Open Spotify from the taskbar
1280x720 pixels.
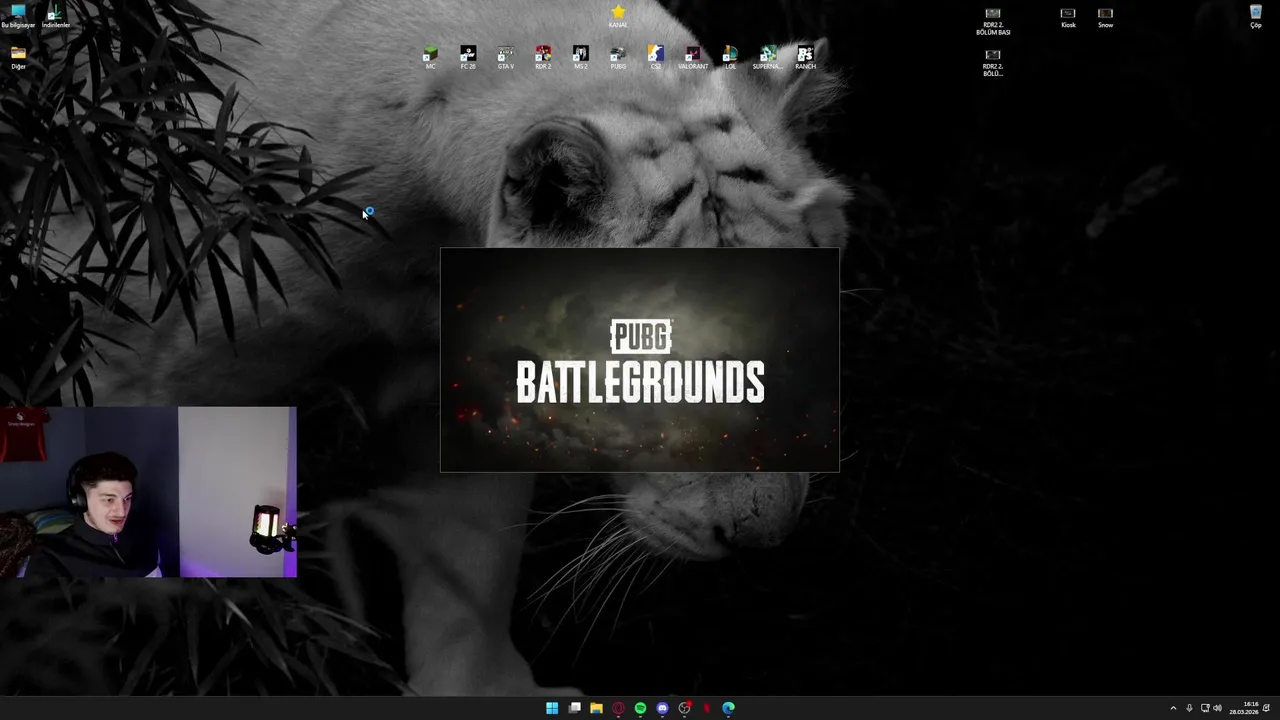[640, 708]
